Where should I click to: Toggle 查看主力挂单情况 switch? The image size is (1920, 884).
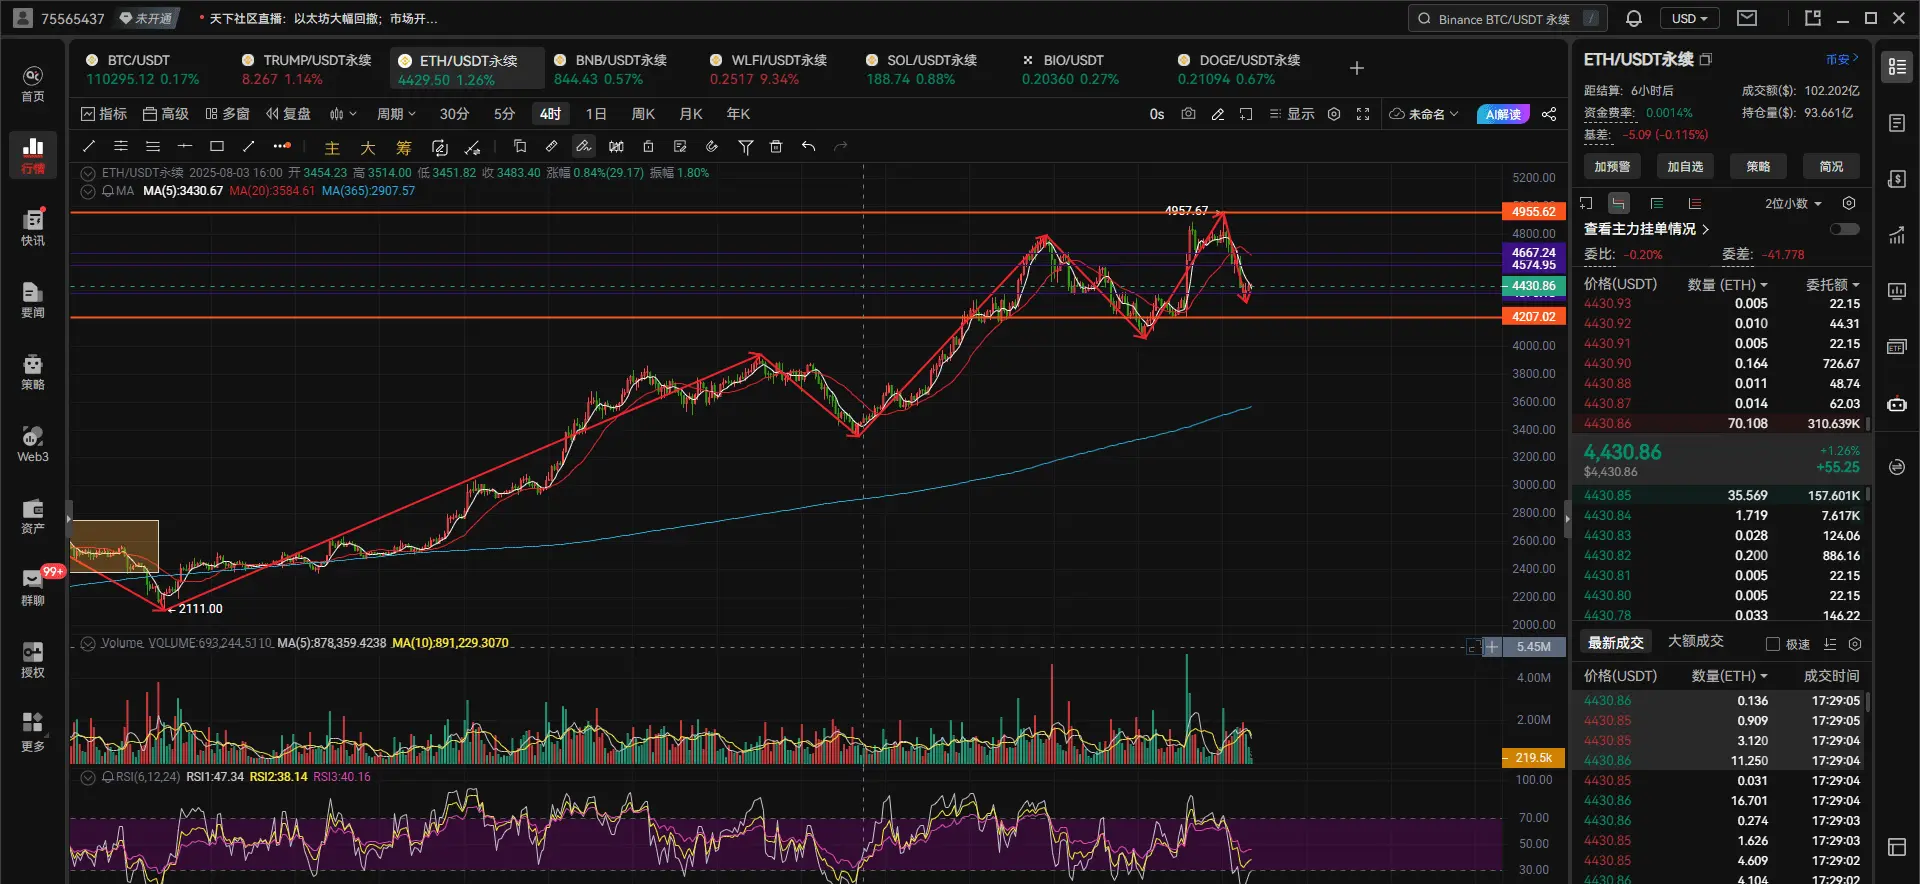tap(1844, 229)
